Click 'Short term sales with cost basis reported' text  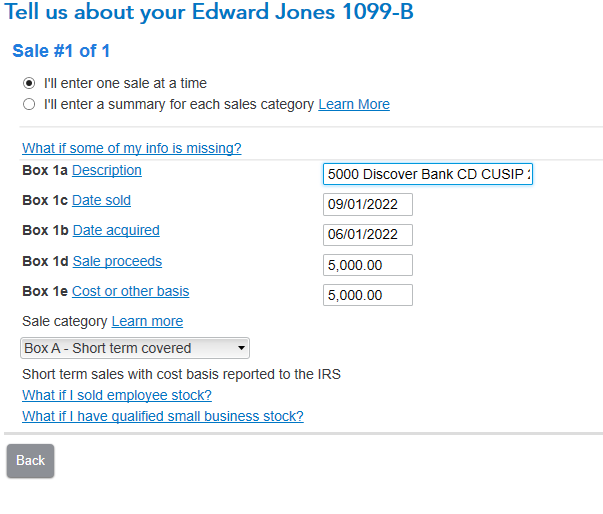coord(182,374)
